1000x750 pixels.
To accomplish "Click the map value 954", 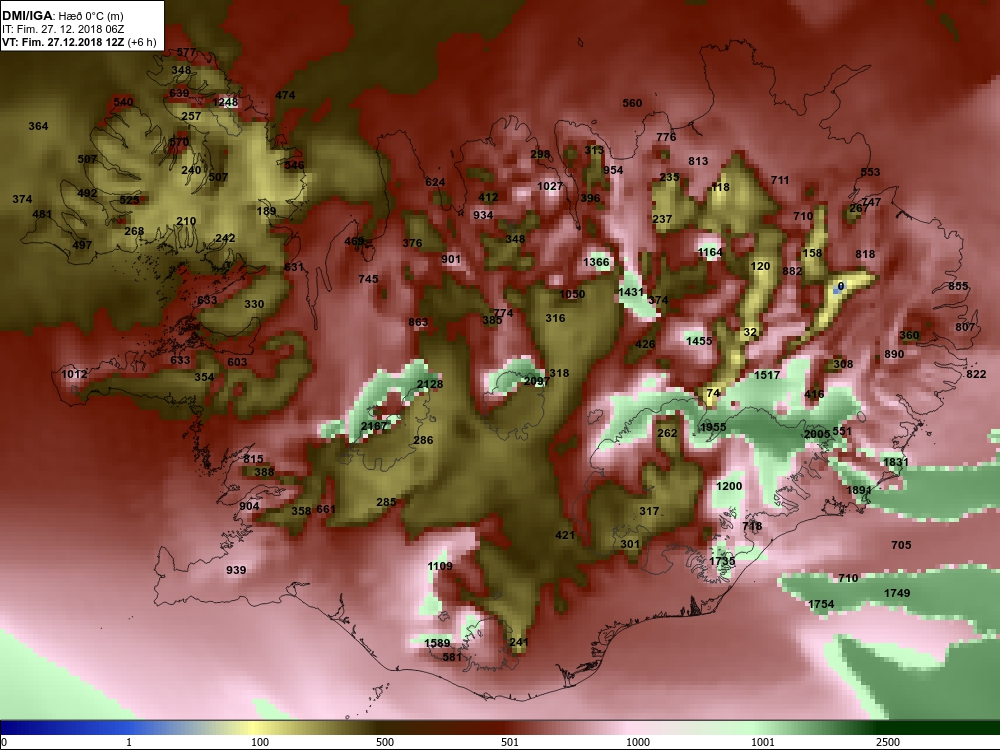I will (x=613, y=170).
